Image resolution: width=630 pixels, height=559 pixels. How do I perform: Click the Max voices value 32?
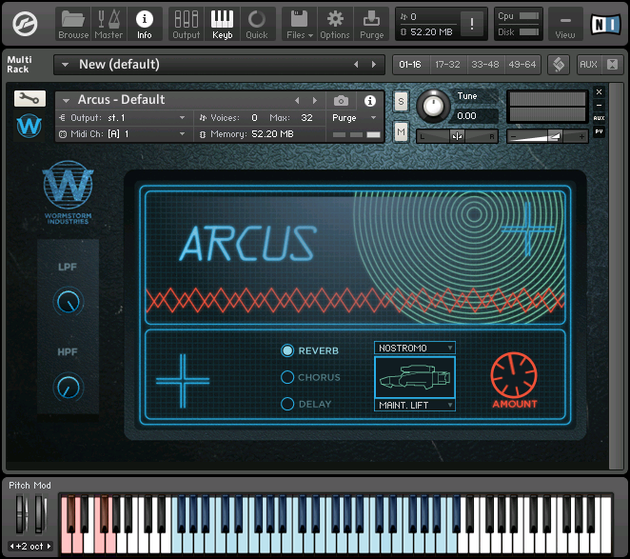pos(307,118)
